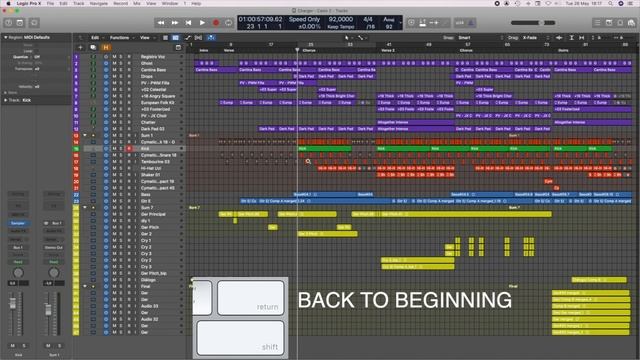Viewport: 640px width, 360px height.
Task: Expand the Track: Kick inspector section
Action: [x=6, y=100]
